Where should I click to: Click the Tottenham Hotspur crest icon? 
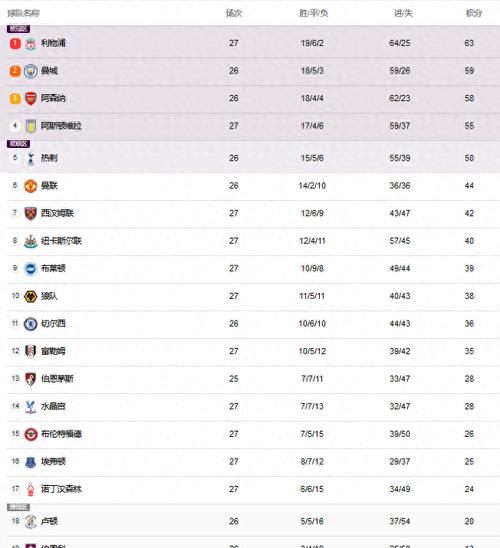(x=30, y=159)
